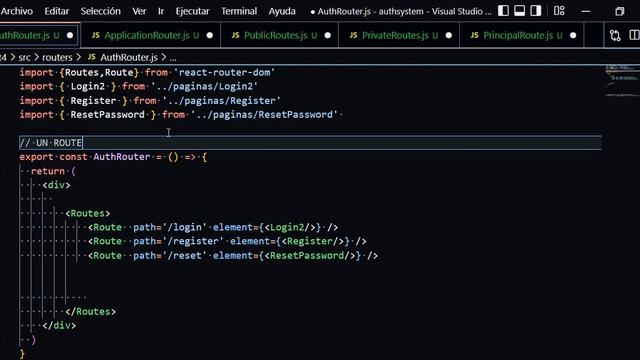The height and width of the screenshot is (360, 640).
Task: Click the opening <div> tag
Action: coord(56,185)
